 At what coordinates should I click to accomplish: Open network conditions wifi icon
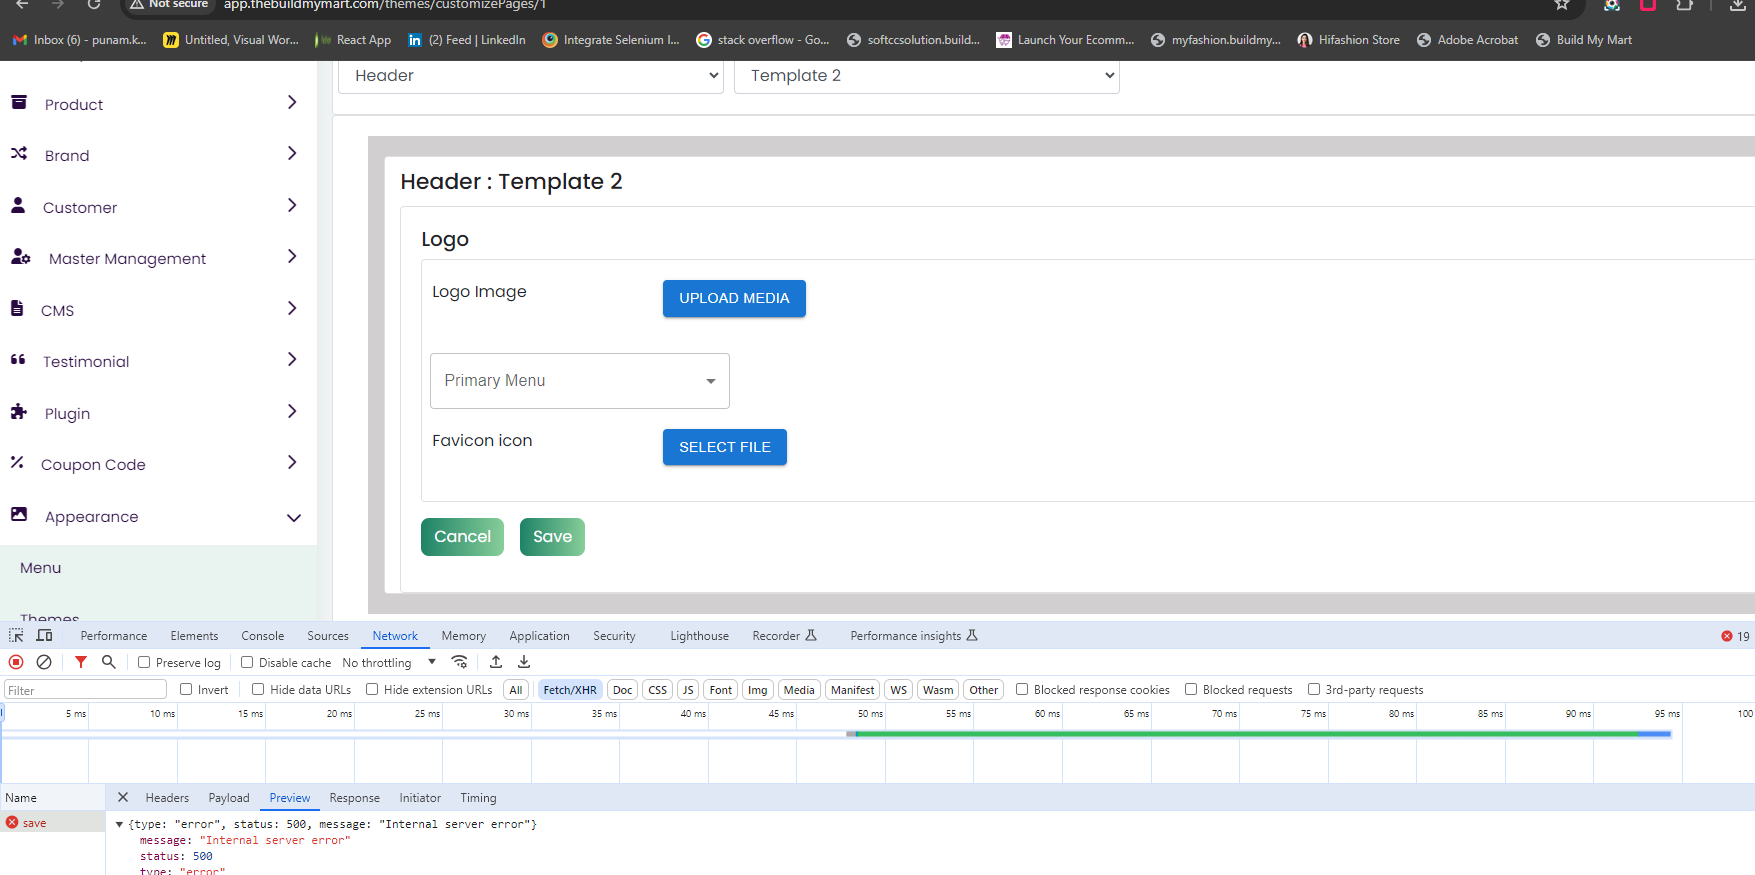459,662
